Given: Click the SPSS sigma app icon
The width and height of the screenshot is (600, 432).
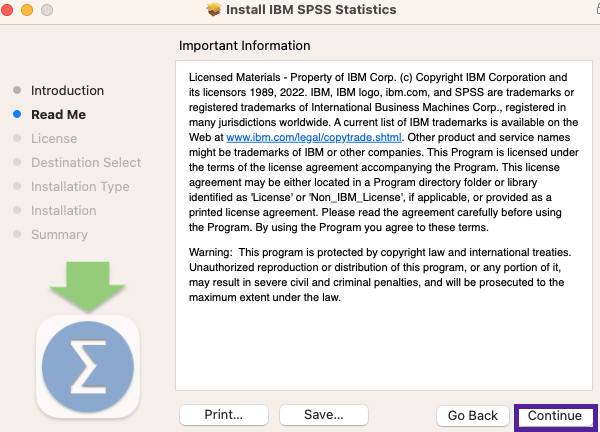Looking at the screenshot, I should pyautogui.click(x=88, y=367).
